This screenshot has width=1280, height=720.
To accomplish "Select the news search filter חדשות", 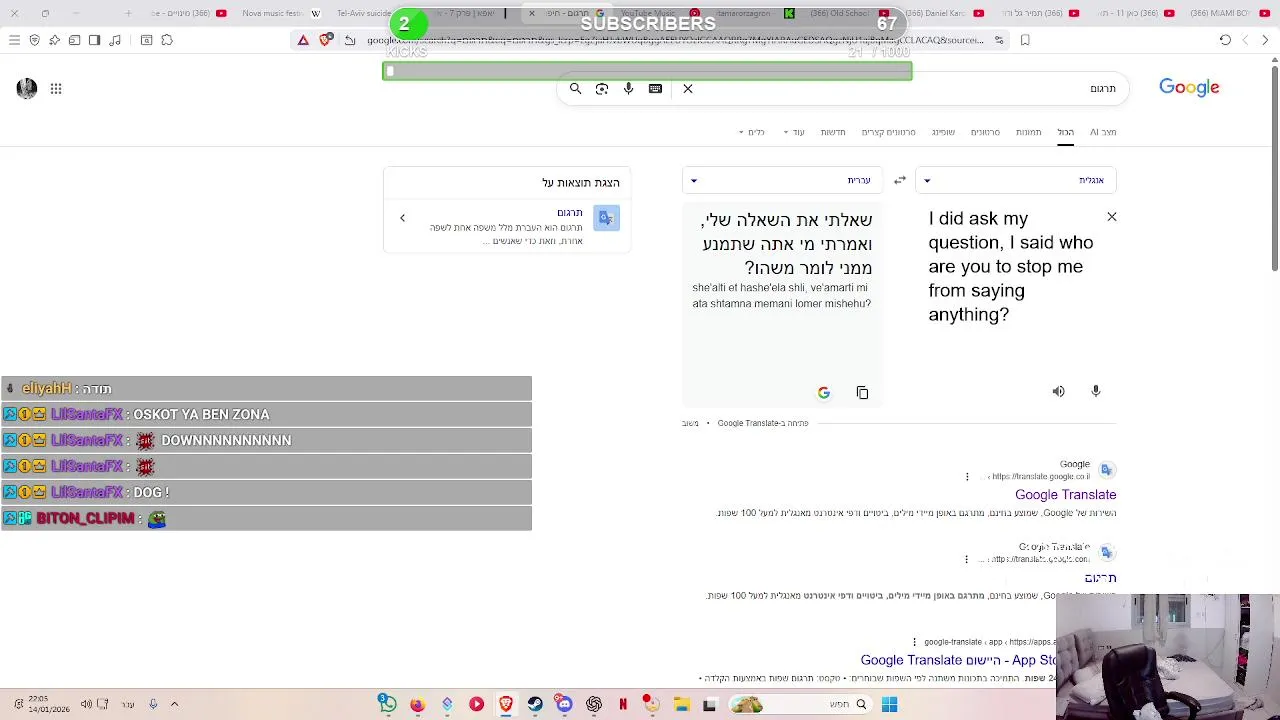I will click(833, 132).
